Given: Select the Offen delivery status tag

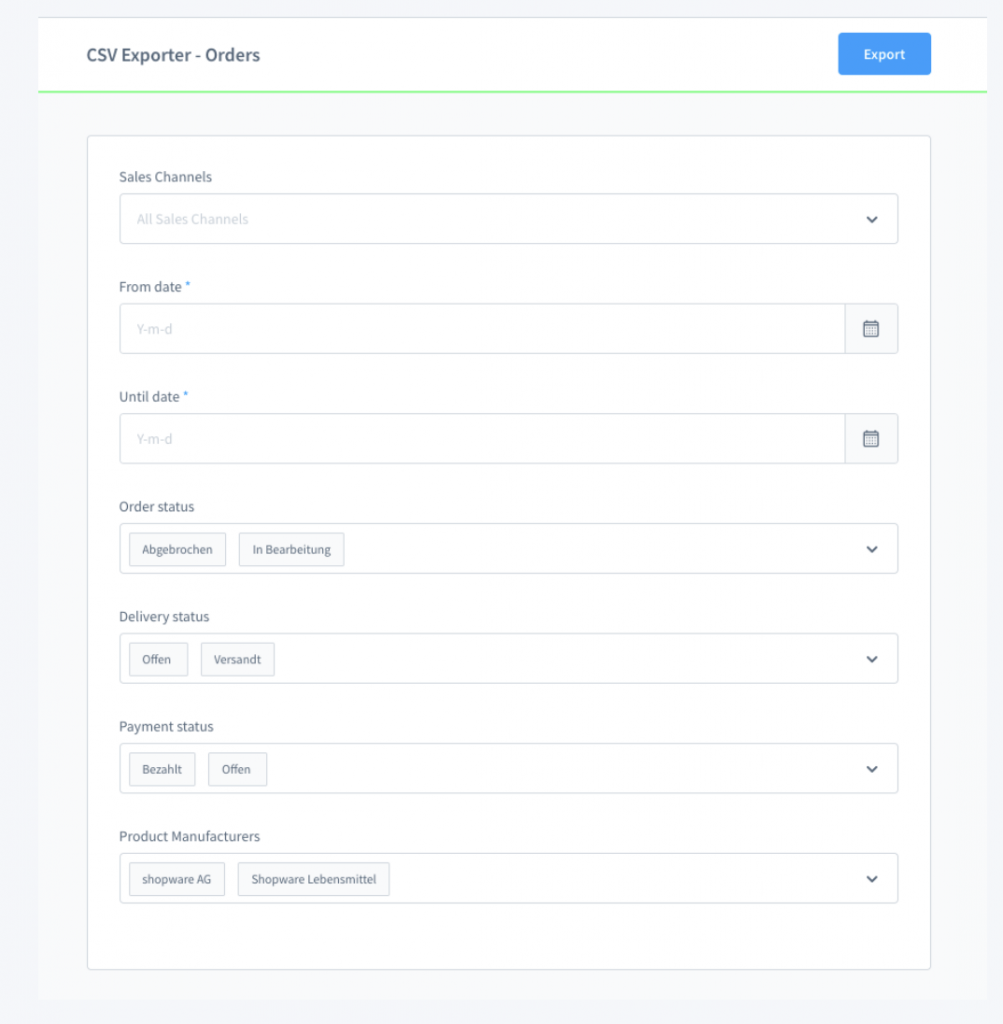Looking at the screenshot, I should coord(157,659).
